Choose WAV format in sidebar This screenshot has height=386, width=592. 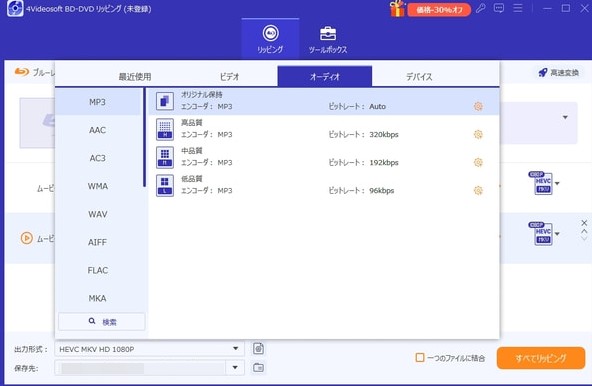coord(98,214)
